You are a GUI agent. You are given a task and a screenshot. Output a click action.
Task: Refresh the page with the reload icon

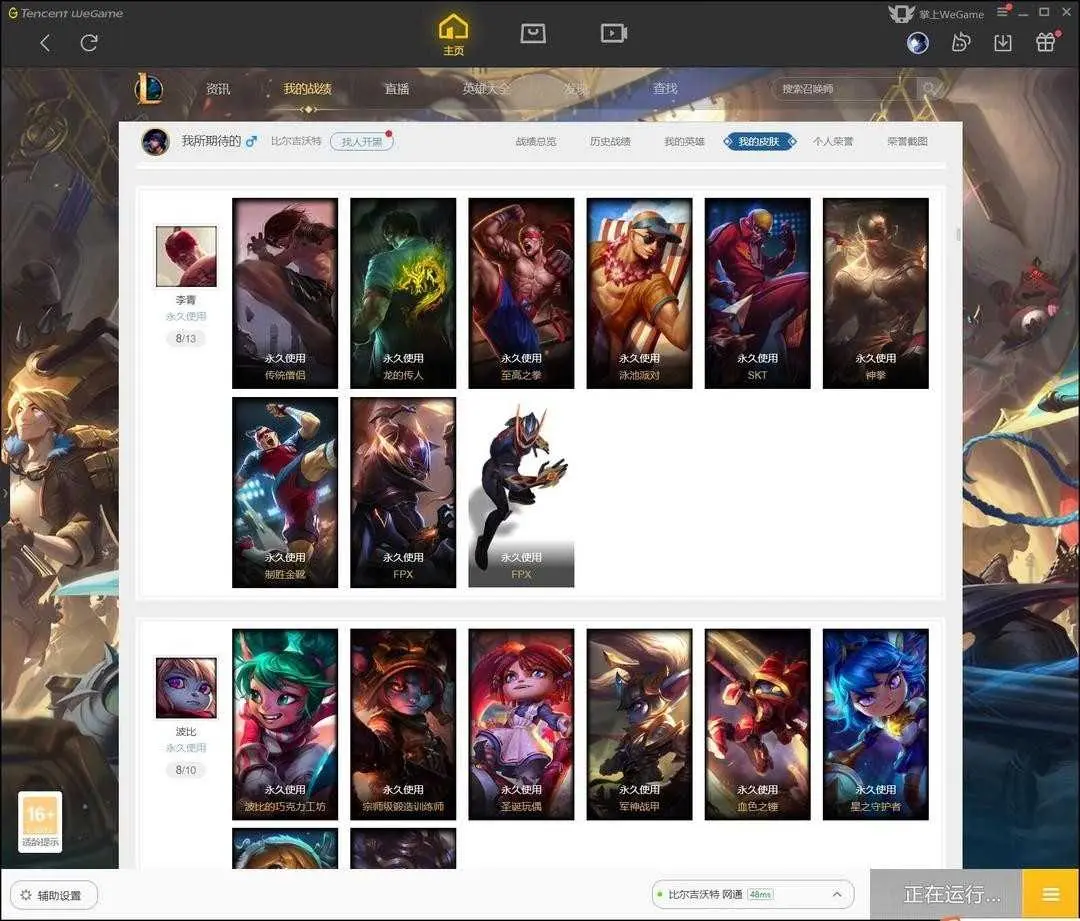pyautogui.click(x=89, y=43)
